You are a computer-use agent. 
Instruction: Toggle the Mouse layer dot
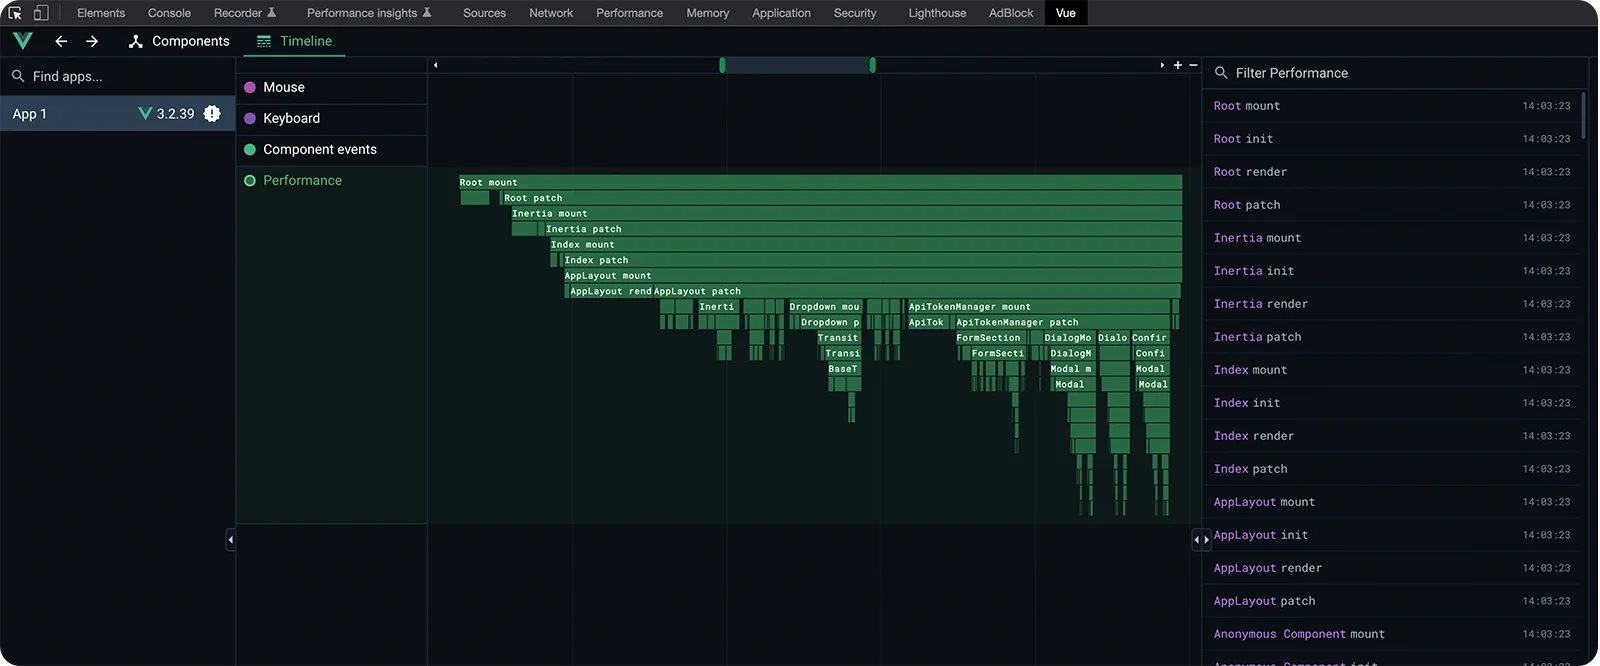tap(250, 87)
